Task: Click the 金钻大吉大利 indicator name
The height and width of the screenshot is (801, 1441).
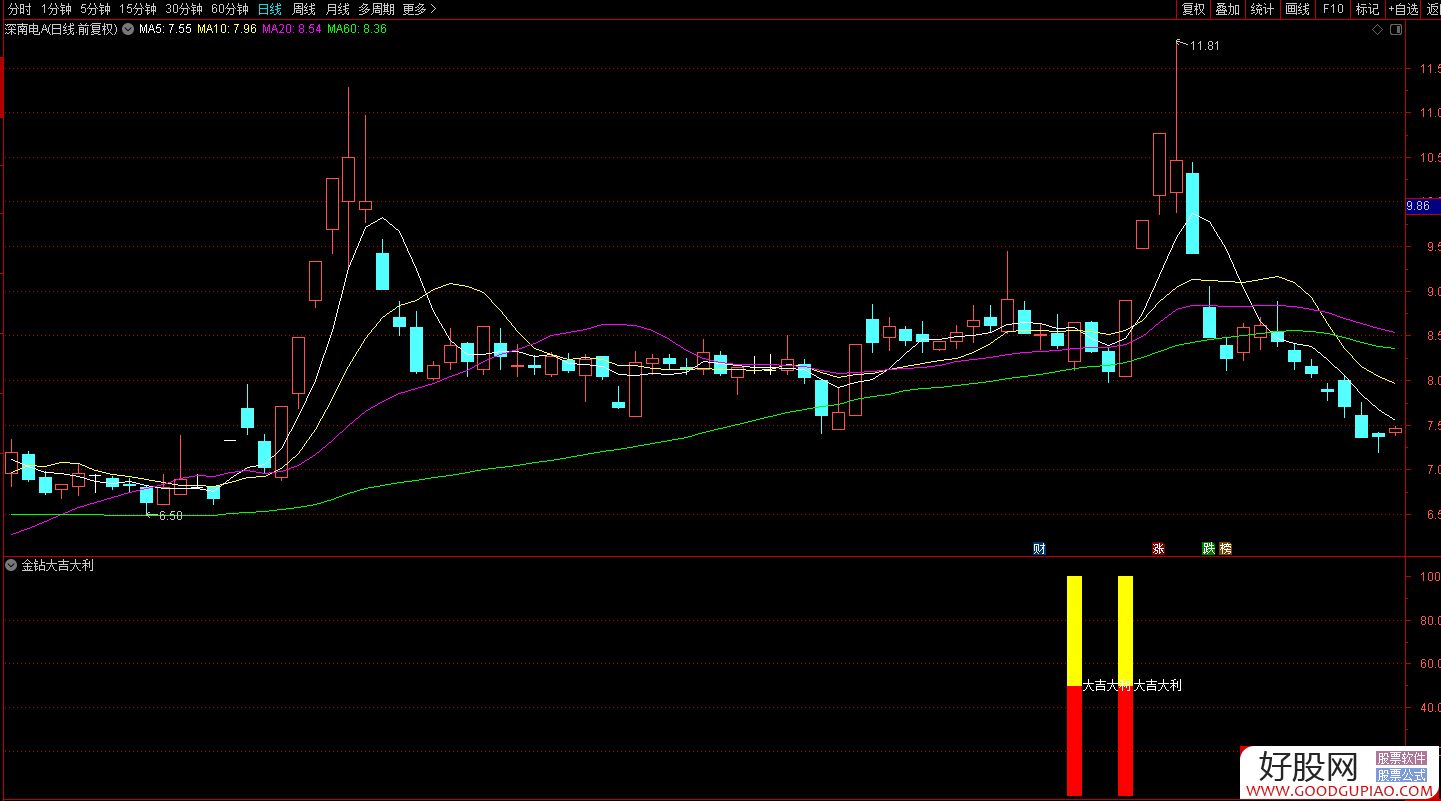Action: [x=57, y=565]
